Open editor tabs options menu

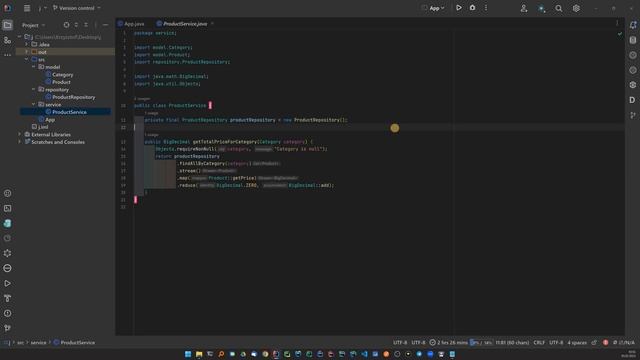click(x=617, y=23)
